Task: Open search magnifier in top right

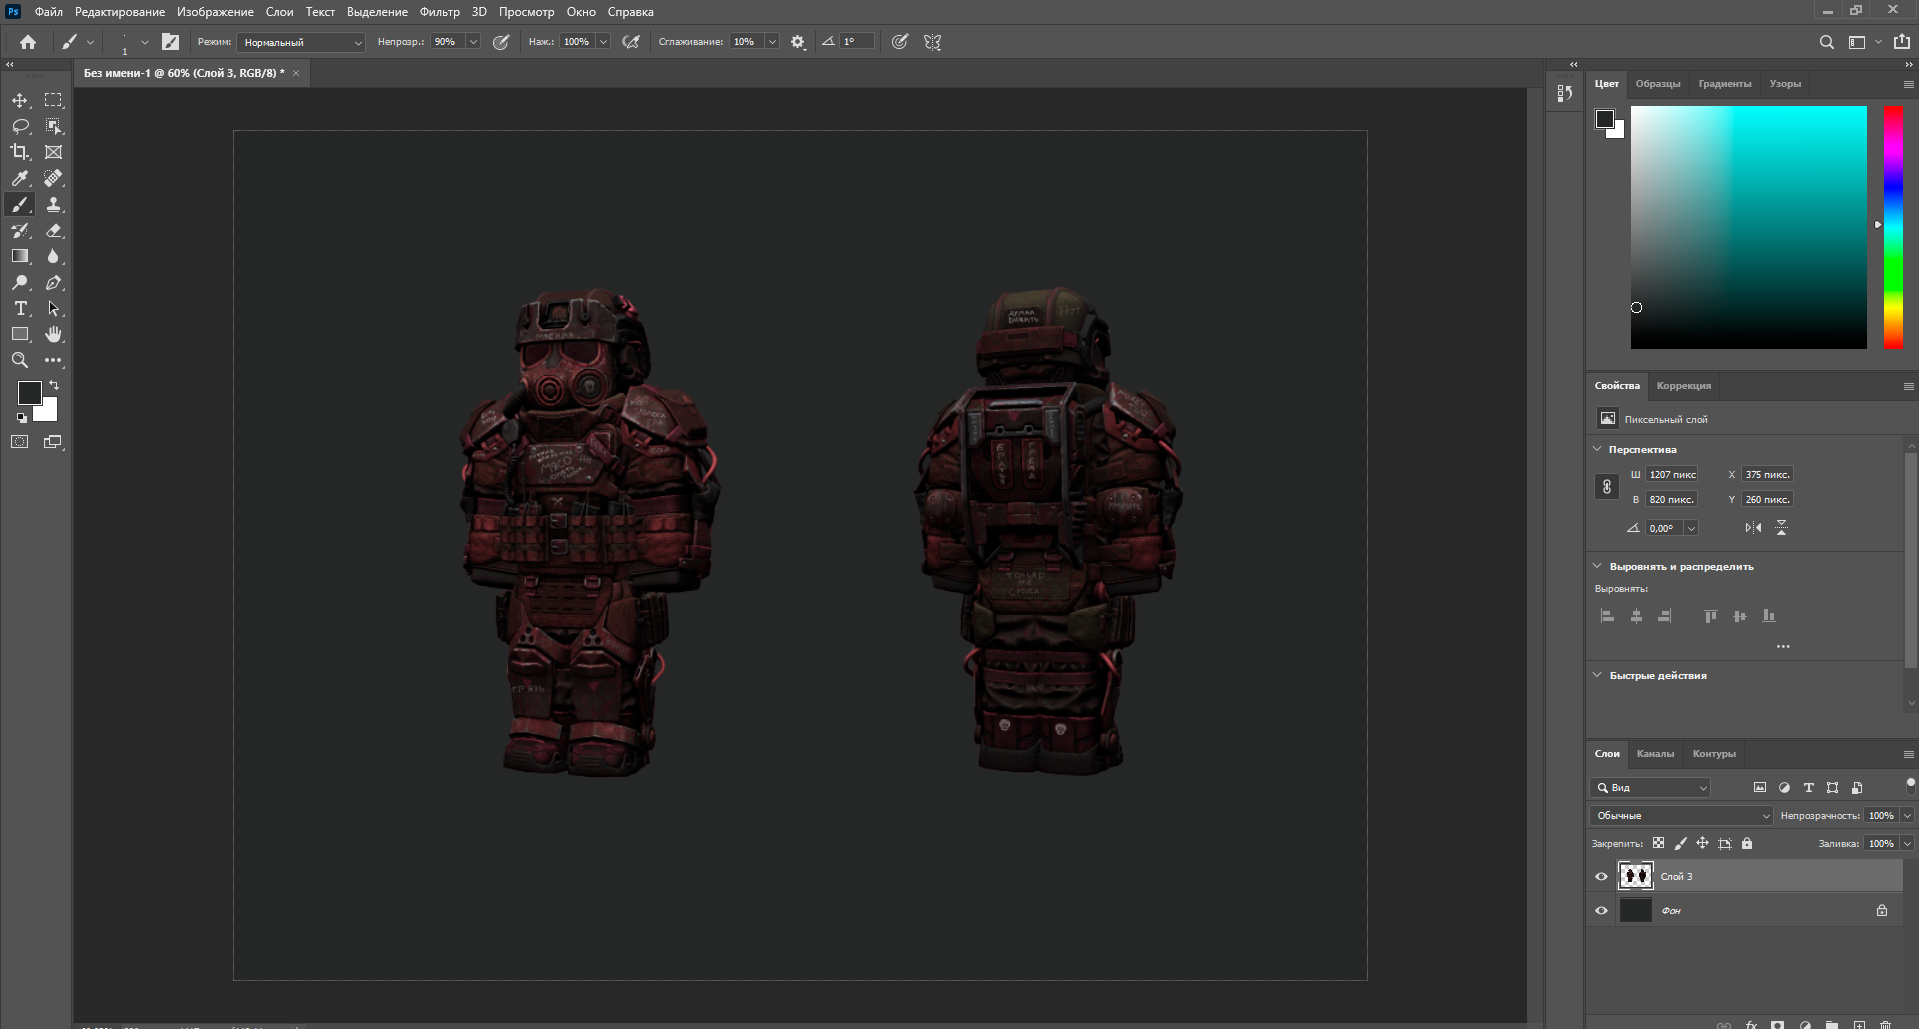Action: (x=1826, y=42)
